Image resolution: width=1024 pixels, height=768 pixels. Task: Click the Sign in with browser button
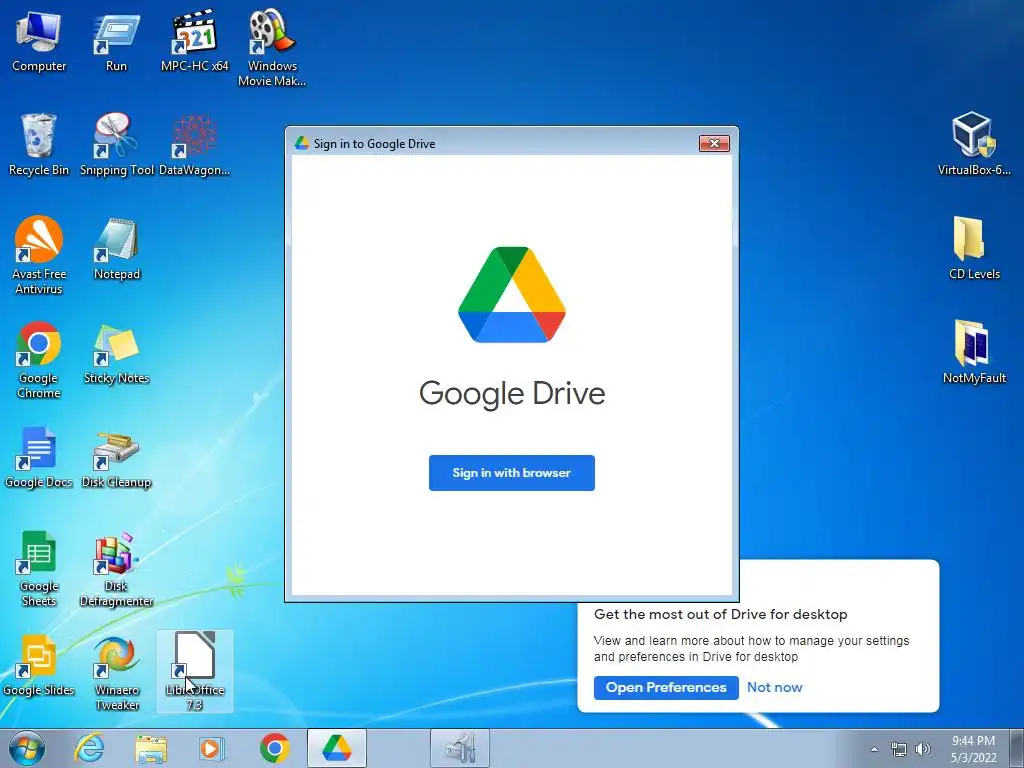pos(511,473)
